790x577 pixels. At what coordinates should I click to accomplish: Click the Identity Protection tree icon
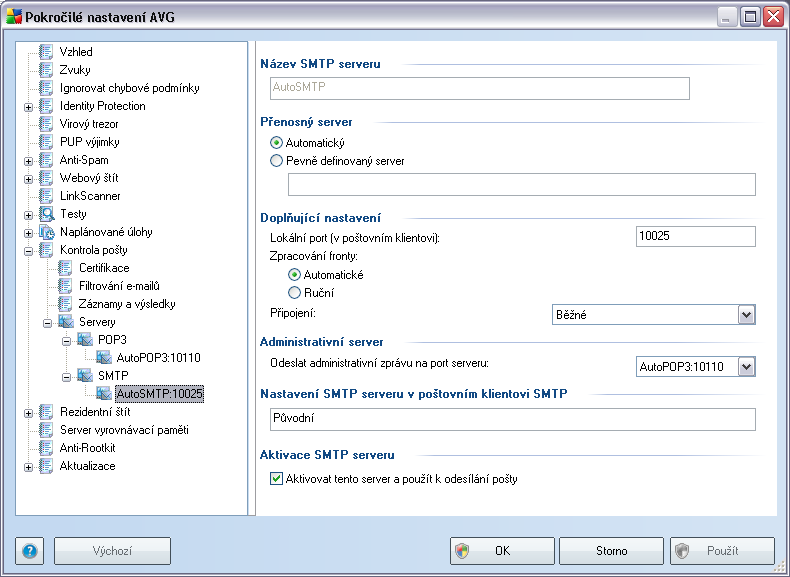click(46, 106)
